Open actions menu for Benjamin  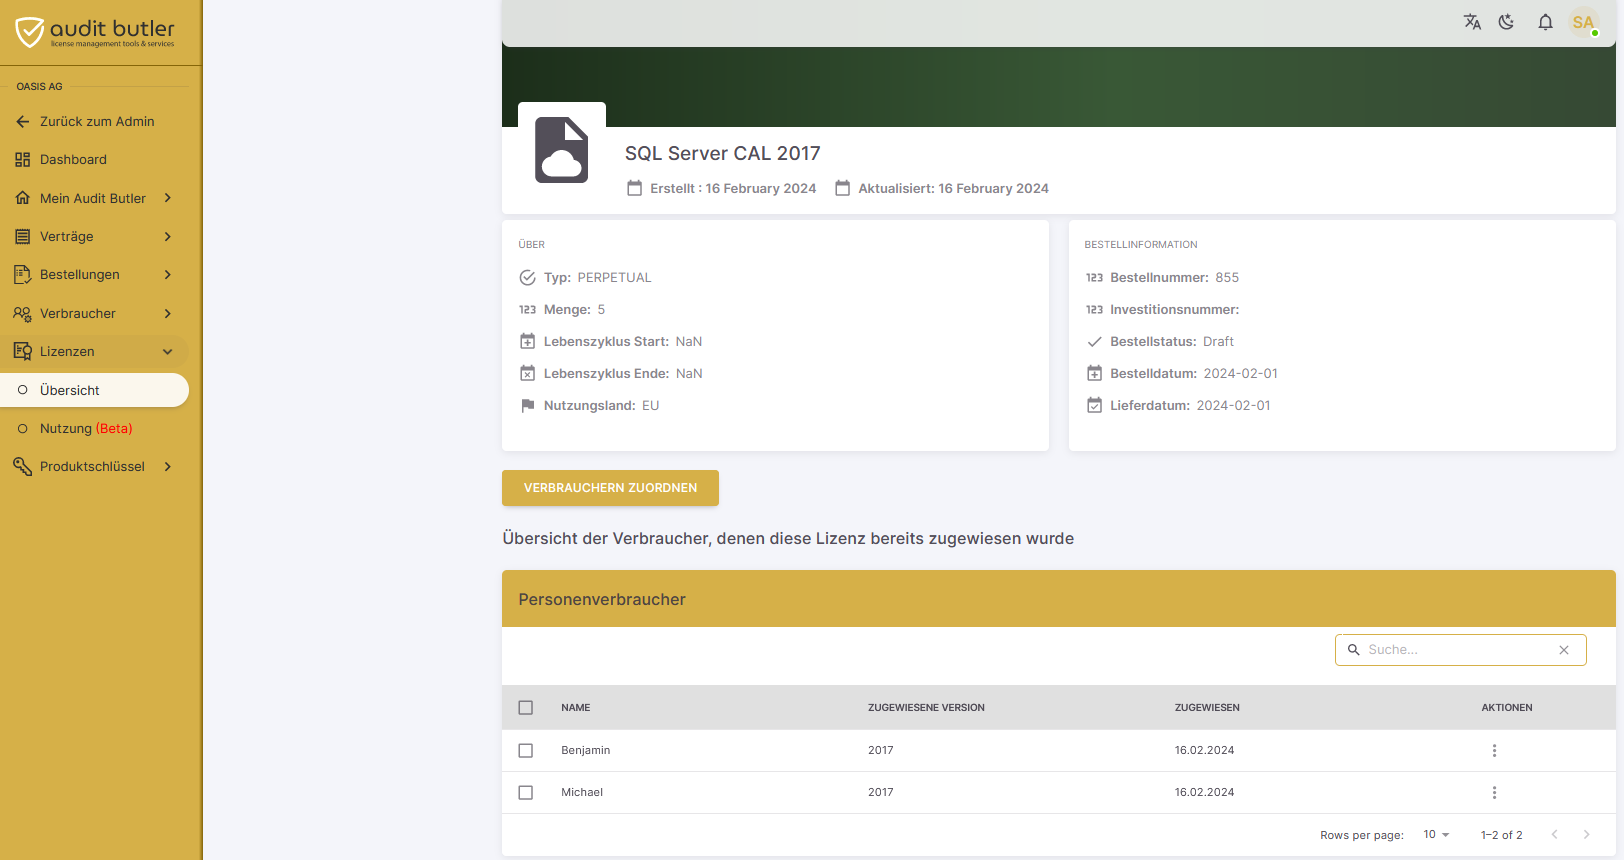coord(1495,751)
